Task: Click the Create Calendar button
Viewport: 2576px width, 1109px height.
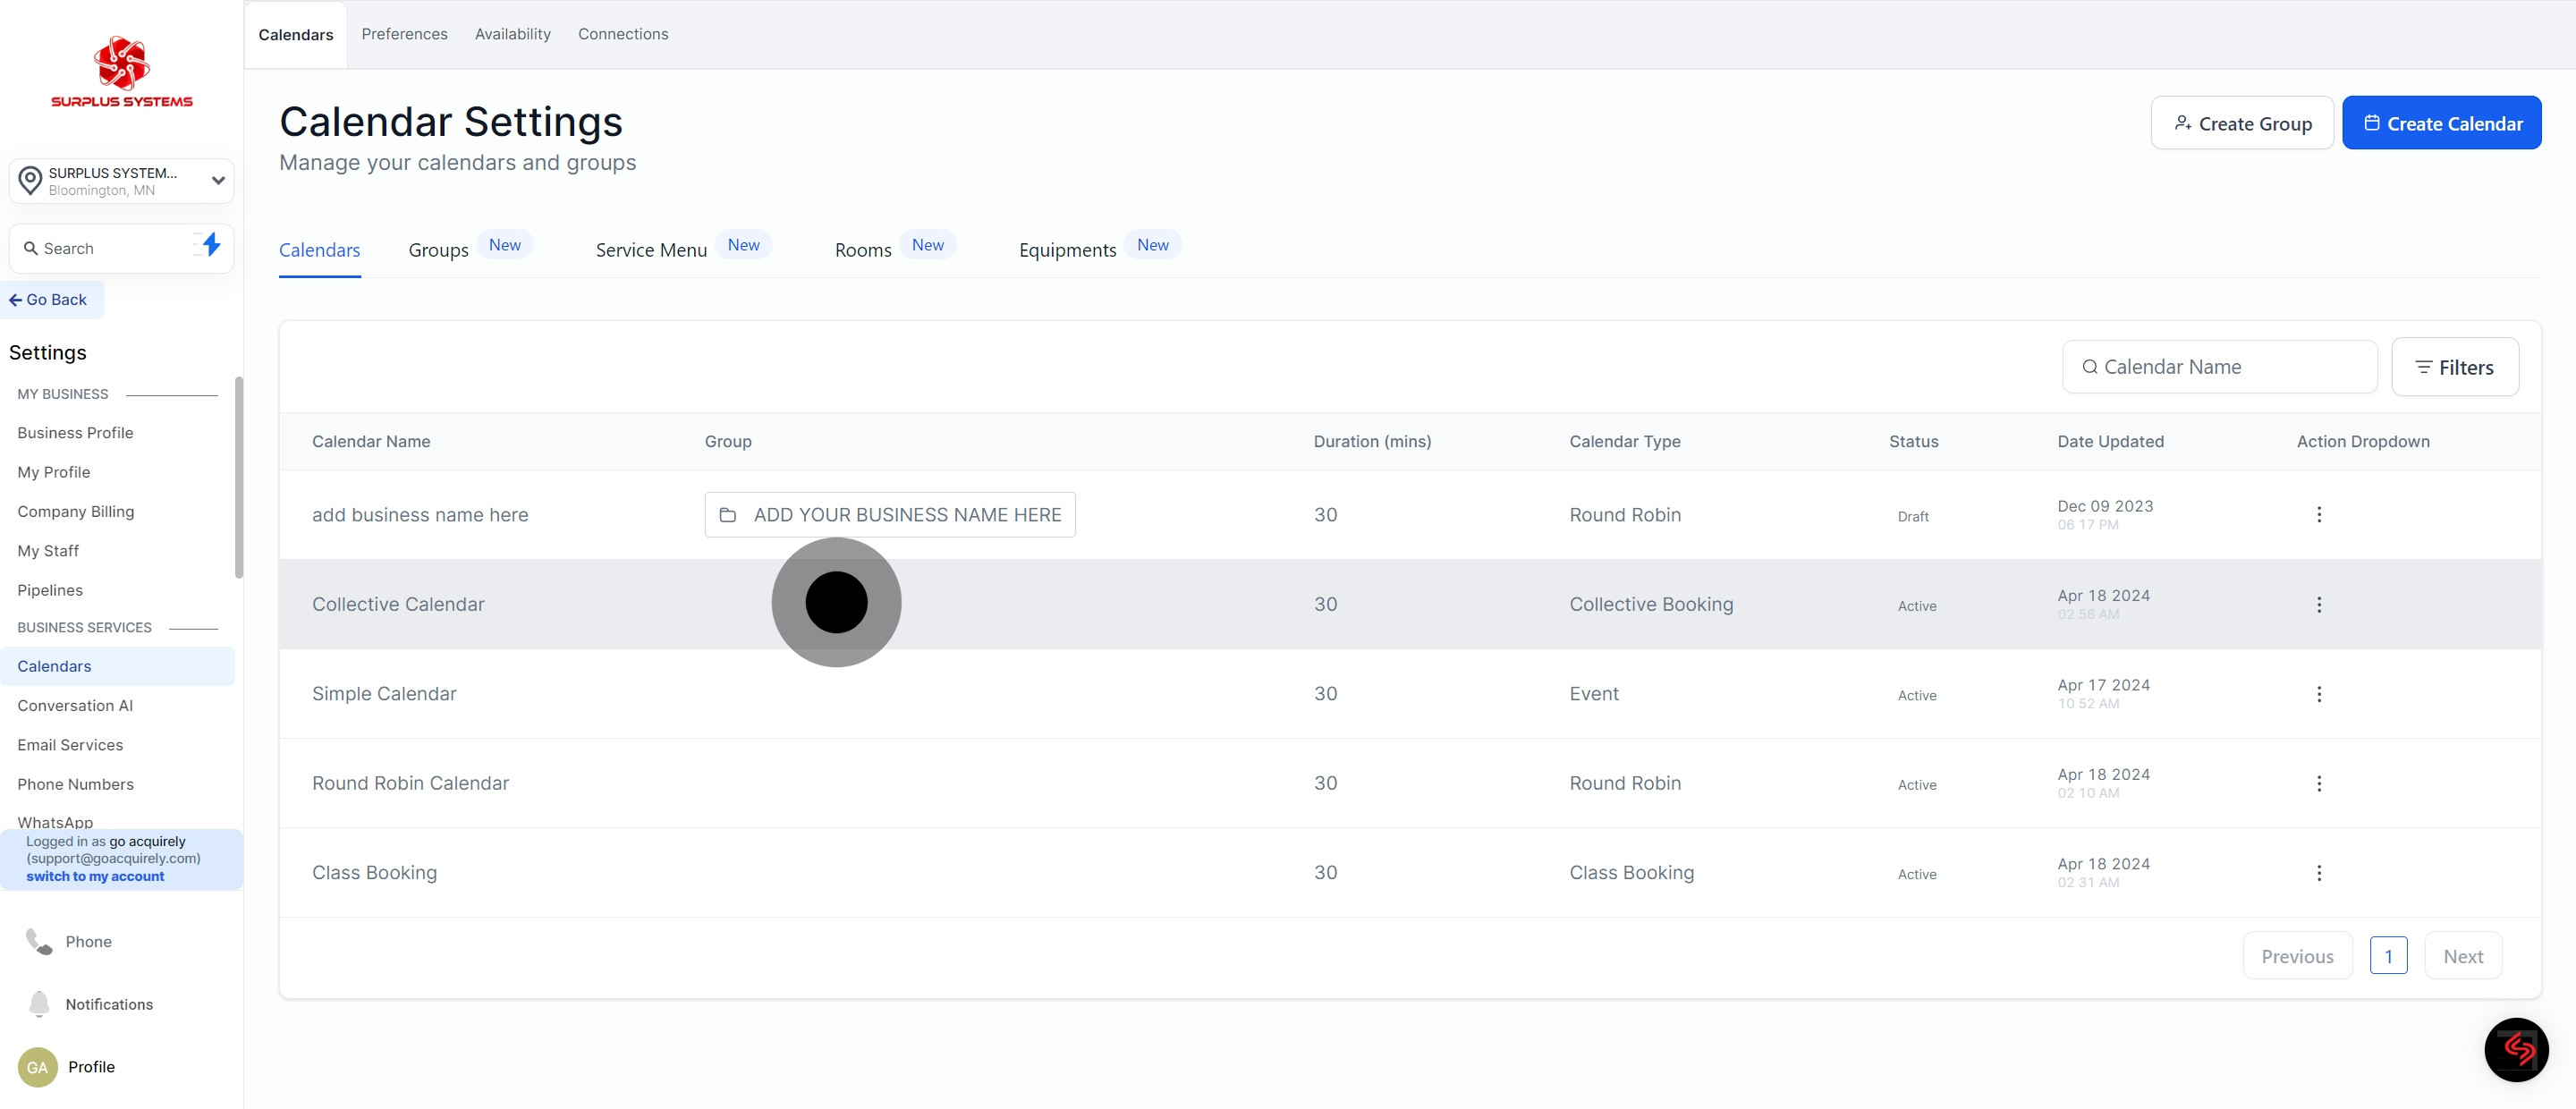Action: point(2441,123)
